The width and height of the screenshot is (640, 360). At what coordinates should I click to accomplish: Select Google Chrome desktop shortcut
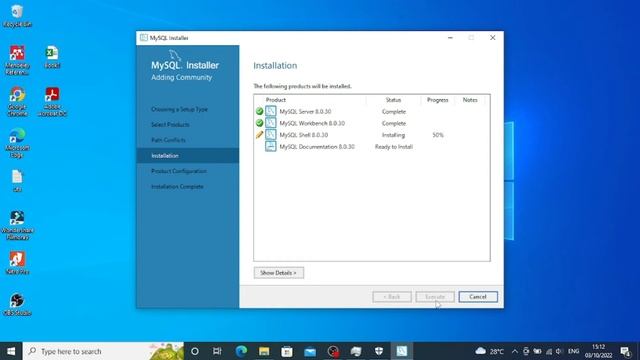(17, 102)
